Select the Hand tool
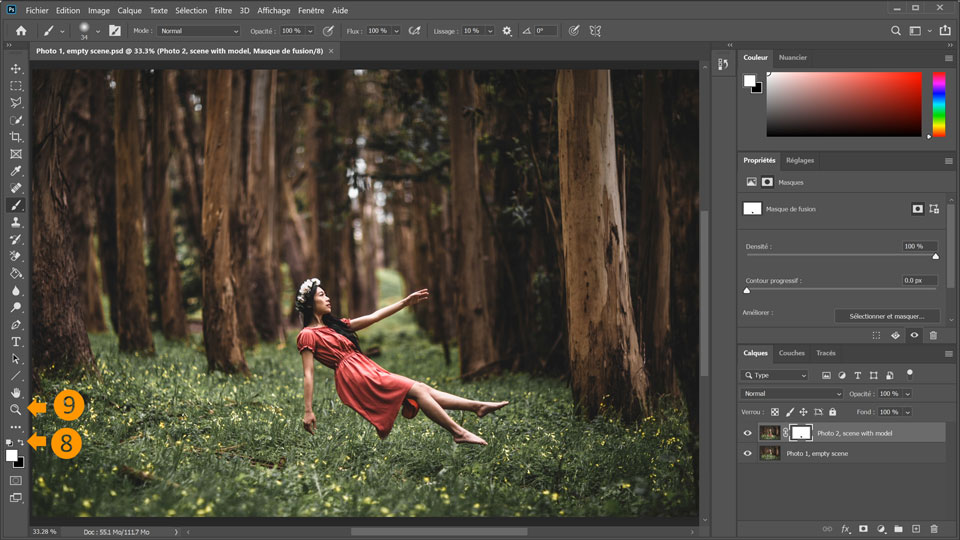 point(16,393)
